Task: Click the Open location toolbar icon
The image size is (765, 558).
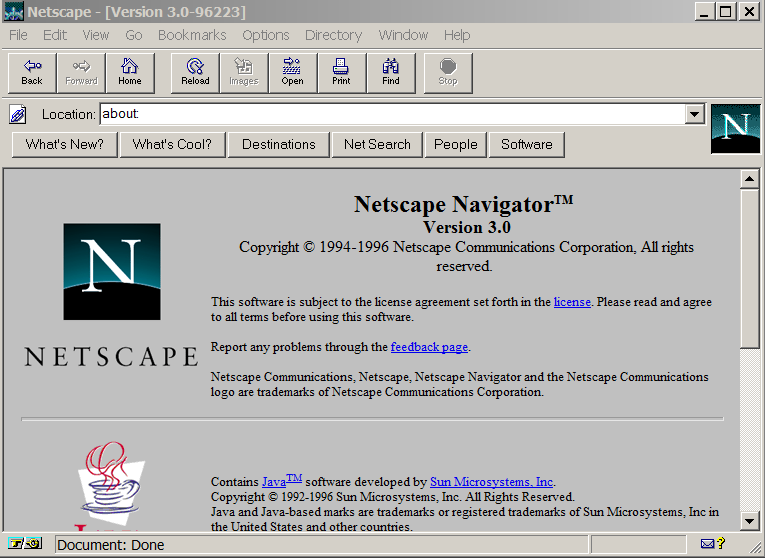Action: pos(292,73)
